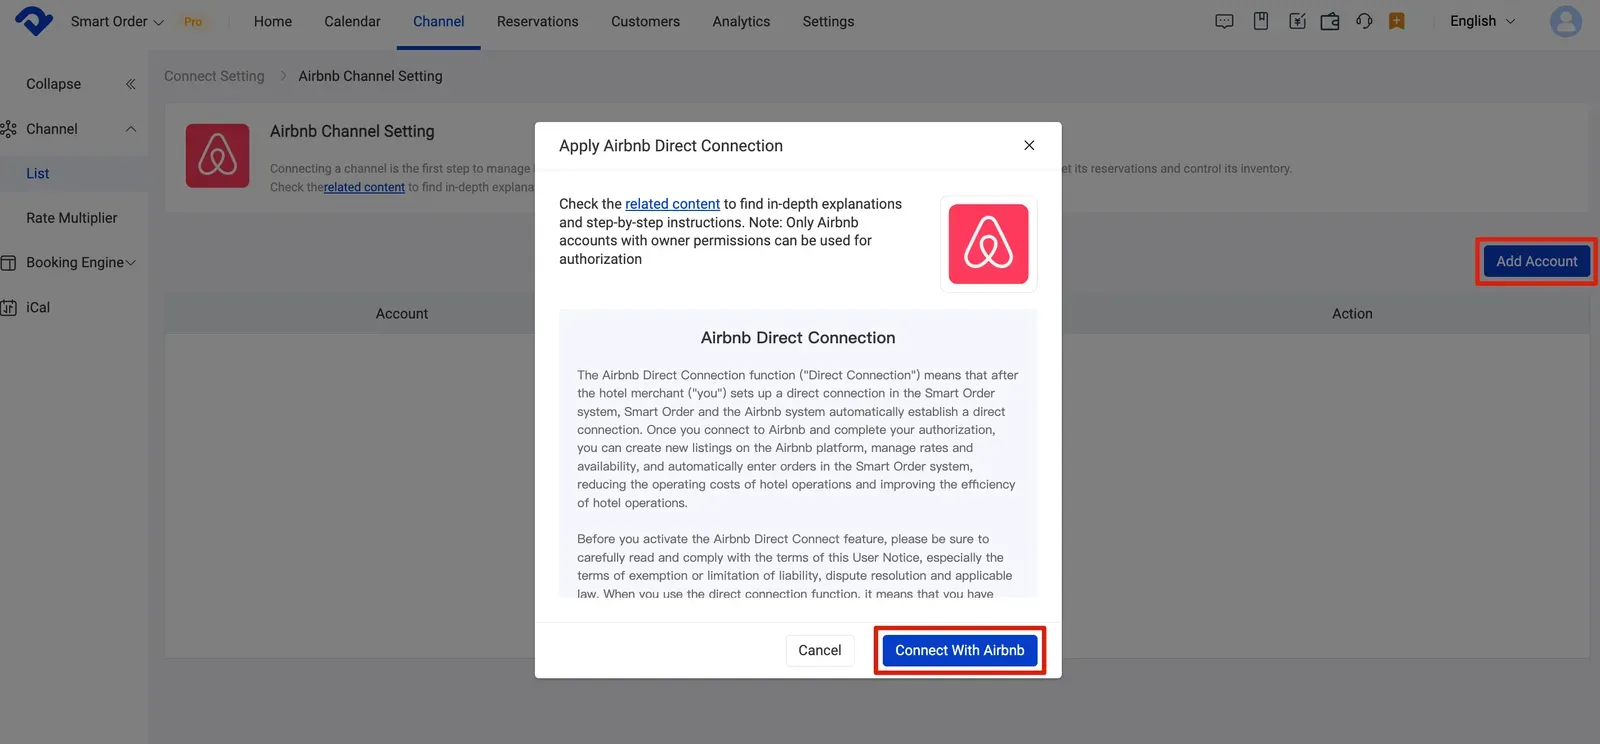Click Connect With Airbnb button
The image size is (1600, 744).
coord(960,650)
